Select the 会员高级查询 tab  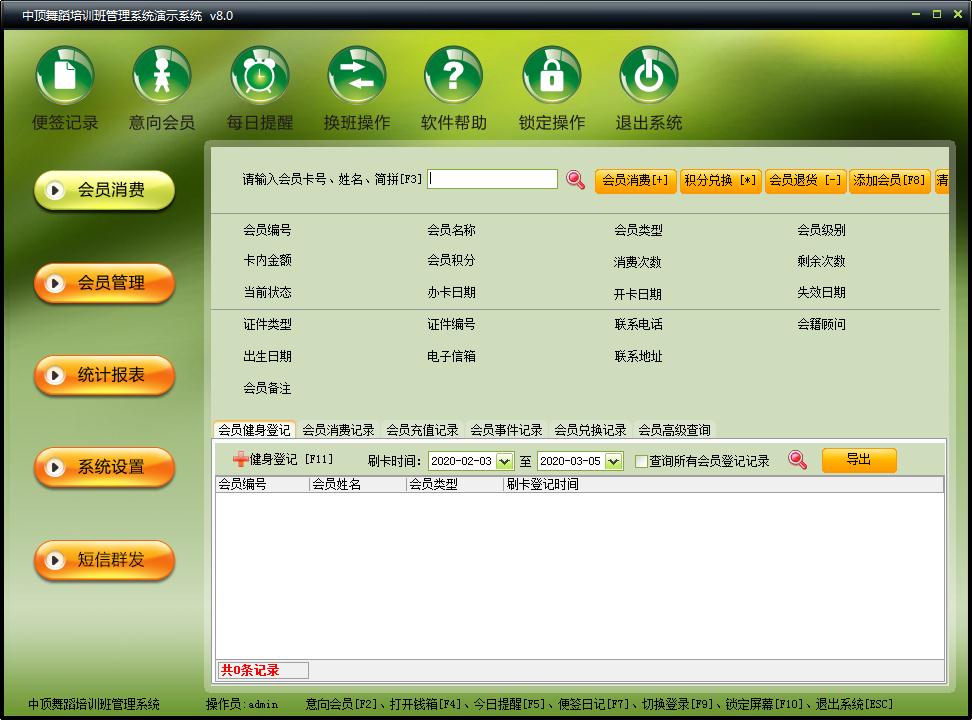point(673,429)
